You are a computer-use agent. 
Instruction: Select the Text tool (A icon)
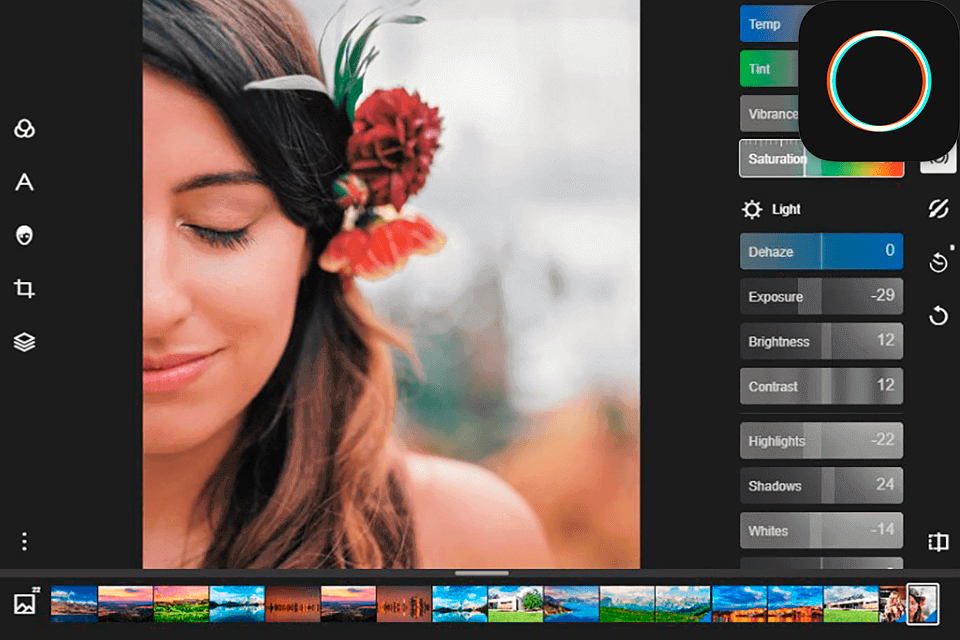tap(24, 182)
